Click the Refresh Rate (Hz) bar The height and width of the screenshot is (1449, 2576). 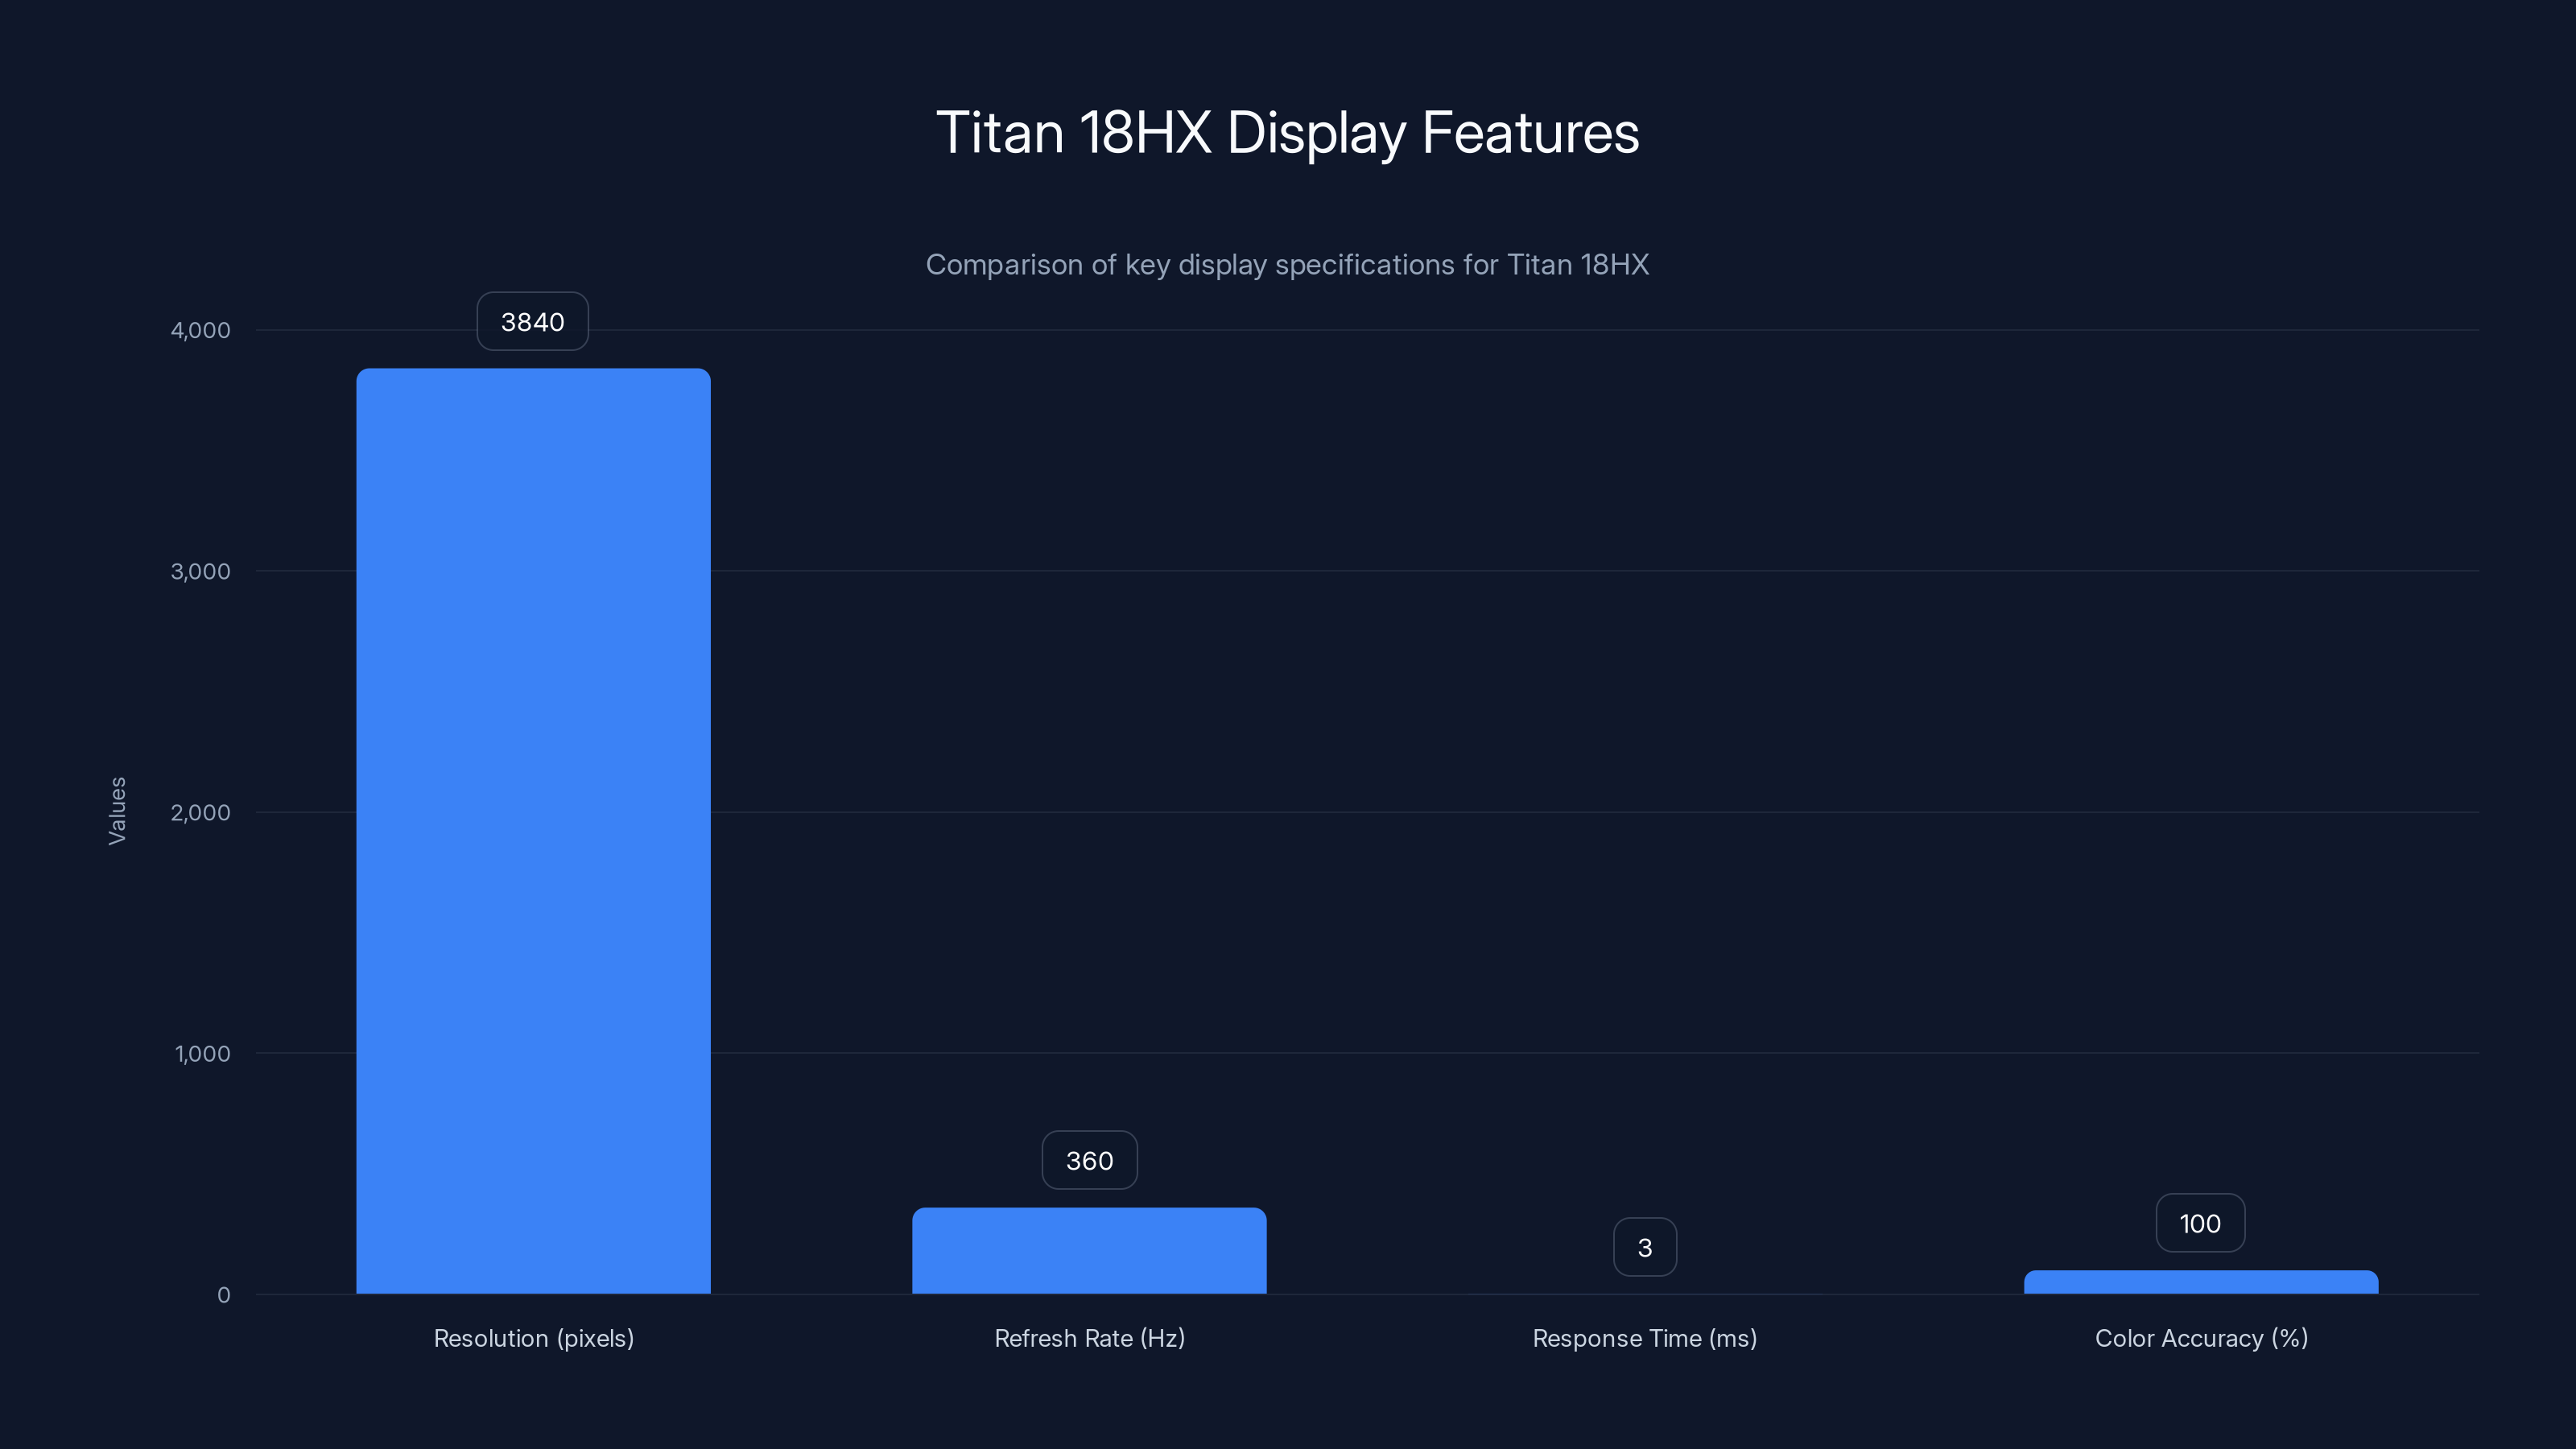tap(1089, 1251)
